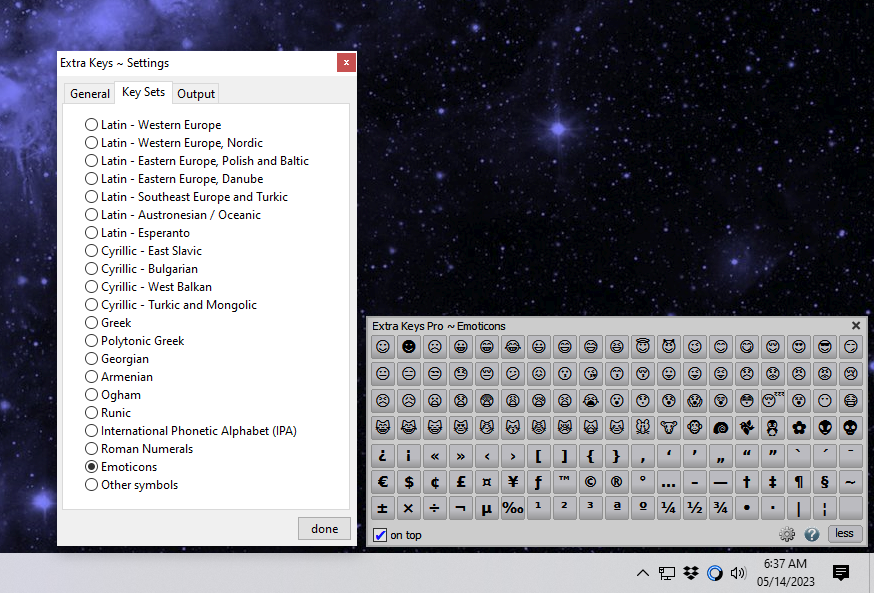Show hidden tray icons chevron
The width and height of the screenshot is (874, 593).
[643, 573]
